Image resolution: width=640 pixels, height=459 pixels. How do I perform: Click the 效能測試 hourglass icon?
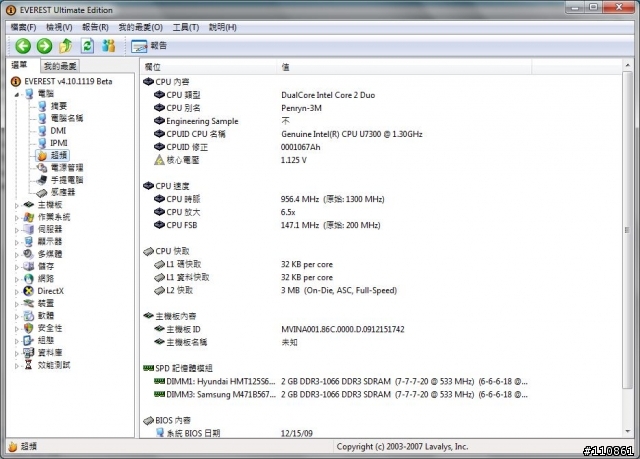pos(29,365)
